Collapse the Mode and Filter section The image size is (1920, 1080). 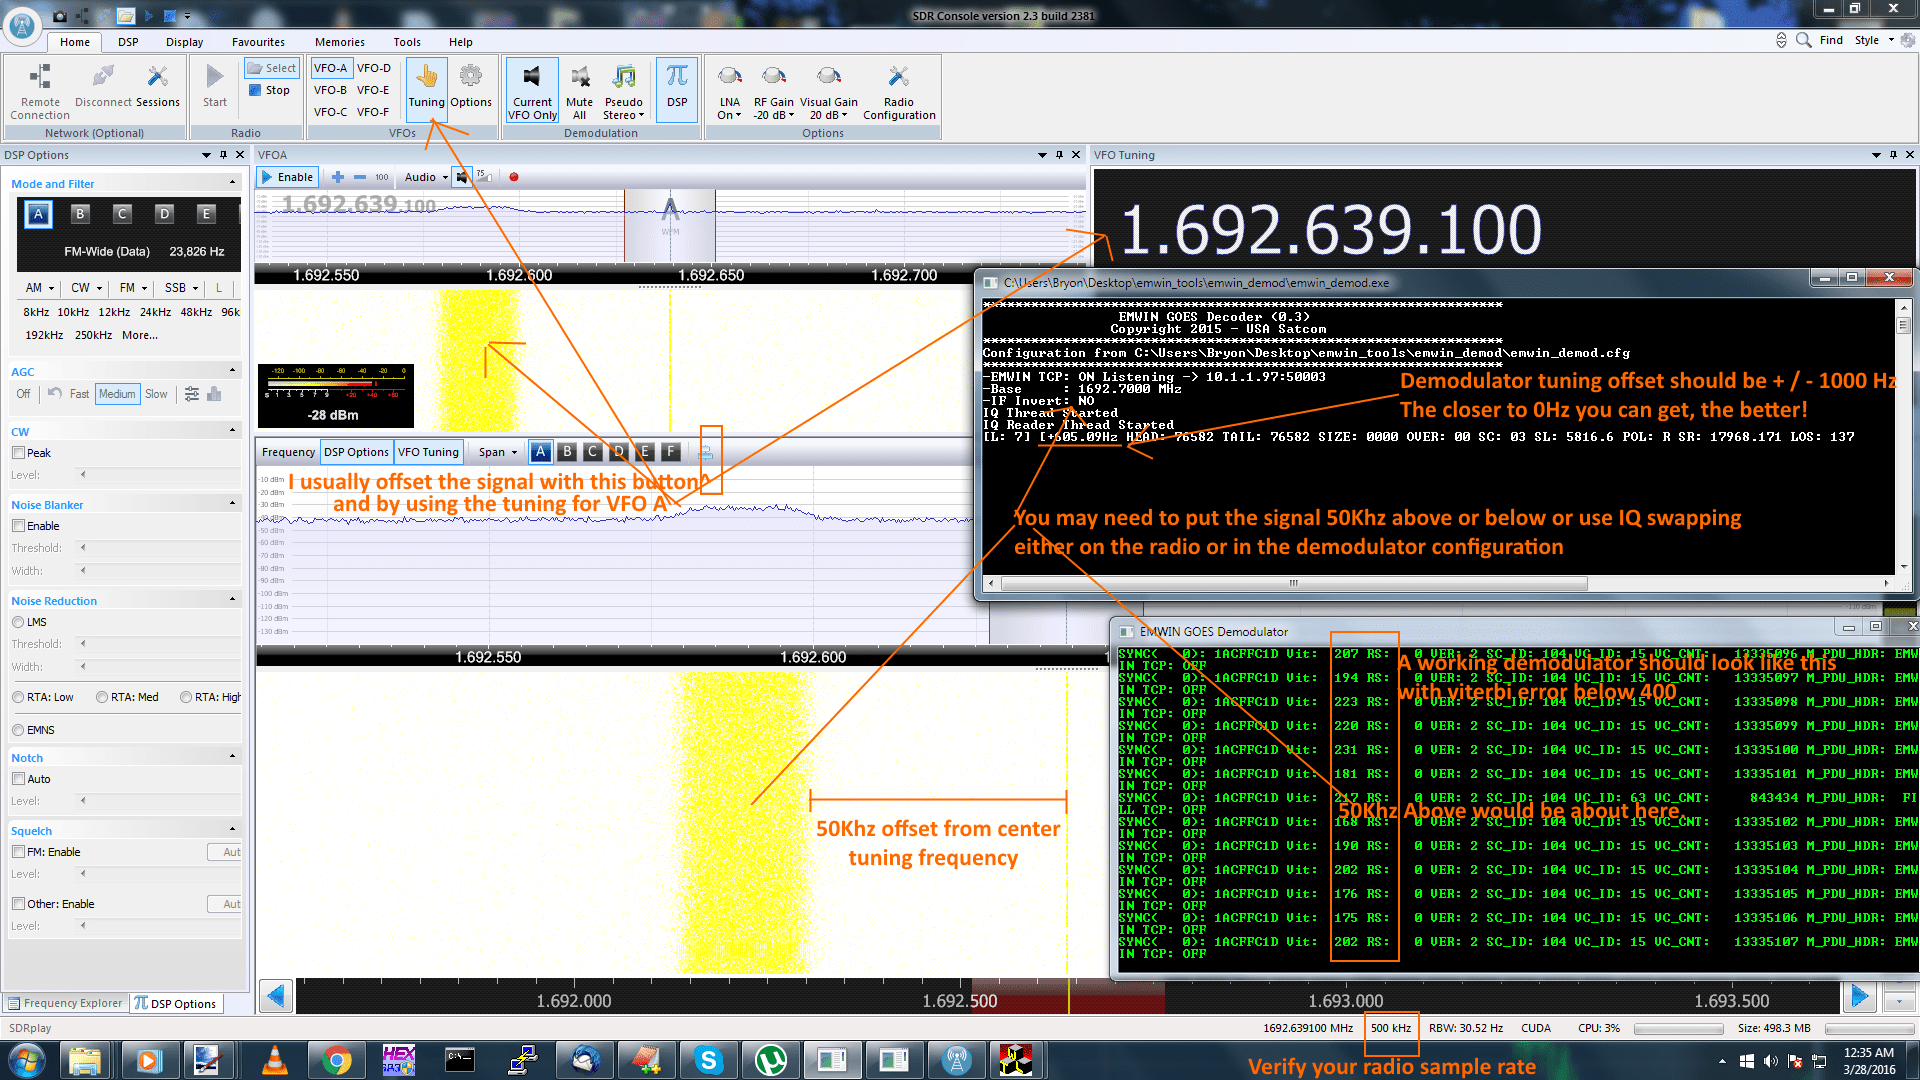click(233, 183)
